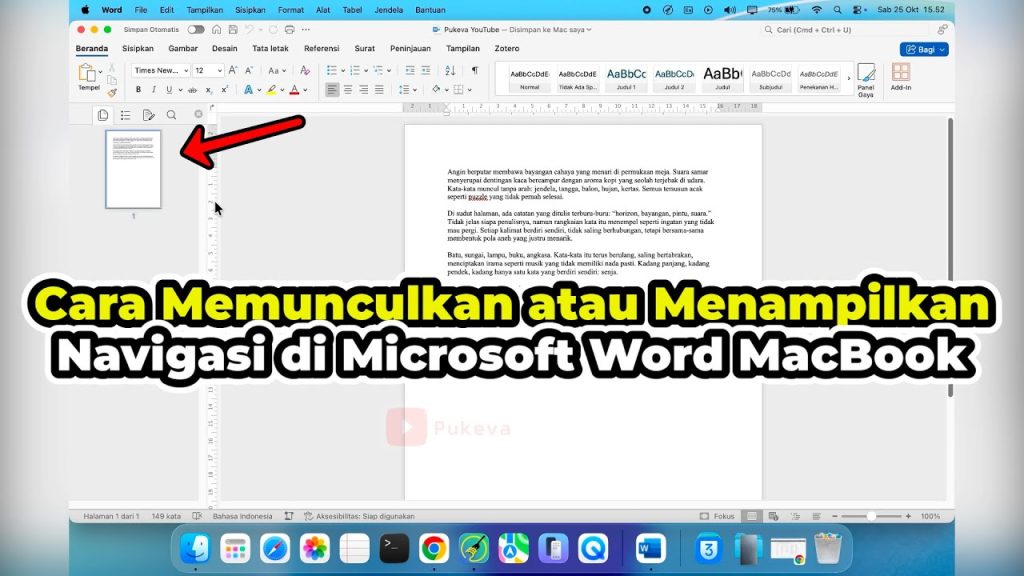This screenshot has width=1024, height=576.
Task: Click the Tempel paste button
Action: 88,76
